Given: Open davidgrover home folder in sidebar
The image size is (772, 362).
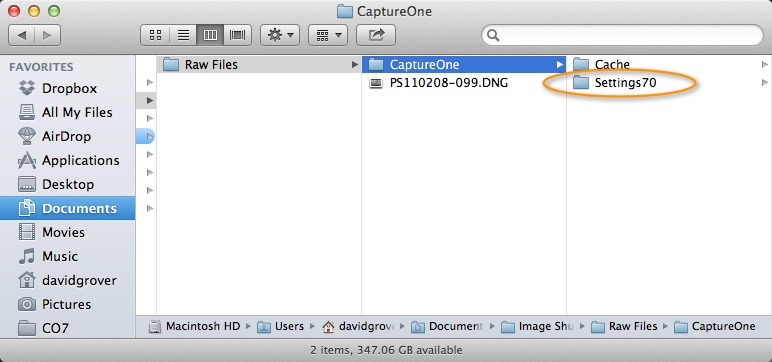Looking at the screenshot, I should click(67, 280).
